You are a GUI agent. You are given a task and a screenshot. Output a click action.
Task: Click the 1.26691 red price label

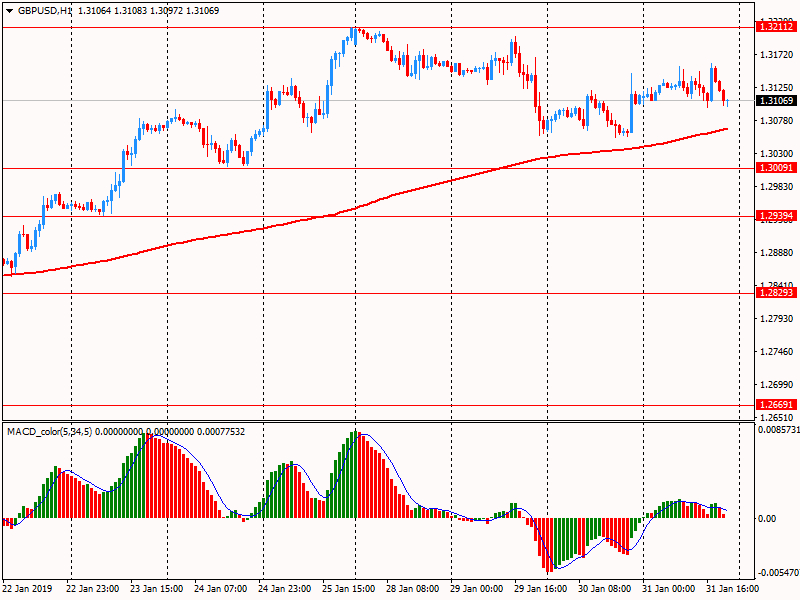(774, 406)
